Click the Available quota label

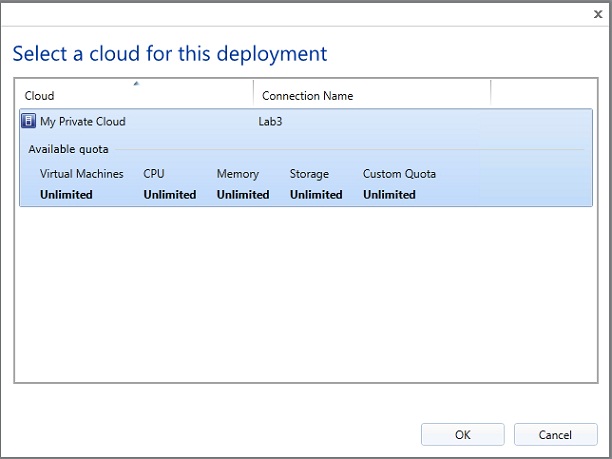68,149
